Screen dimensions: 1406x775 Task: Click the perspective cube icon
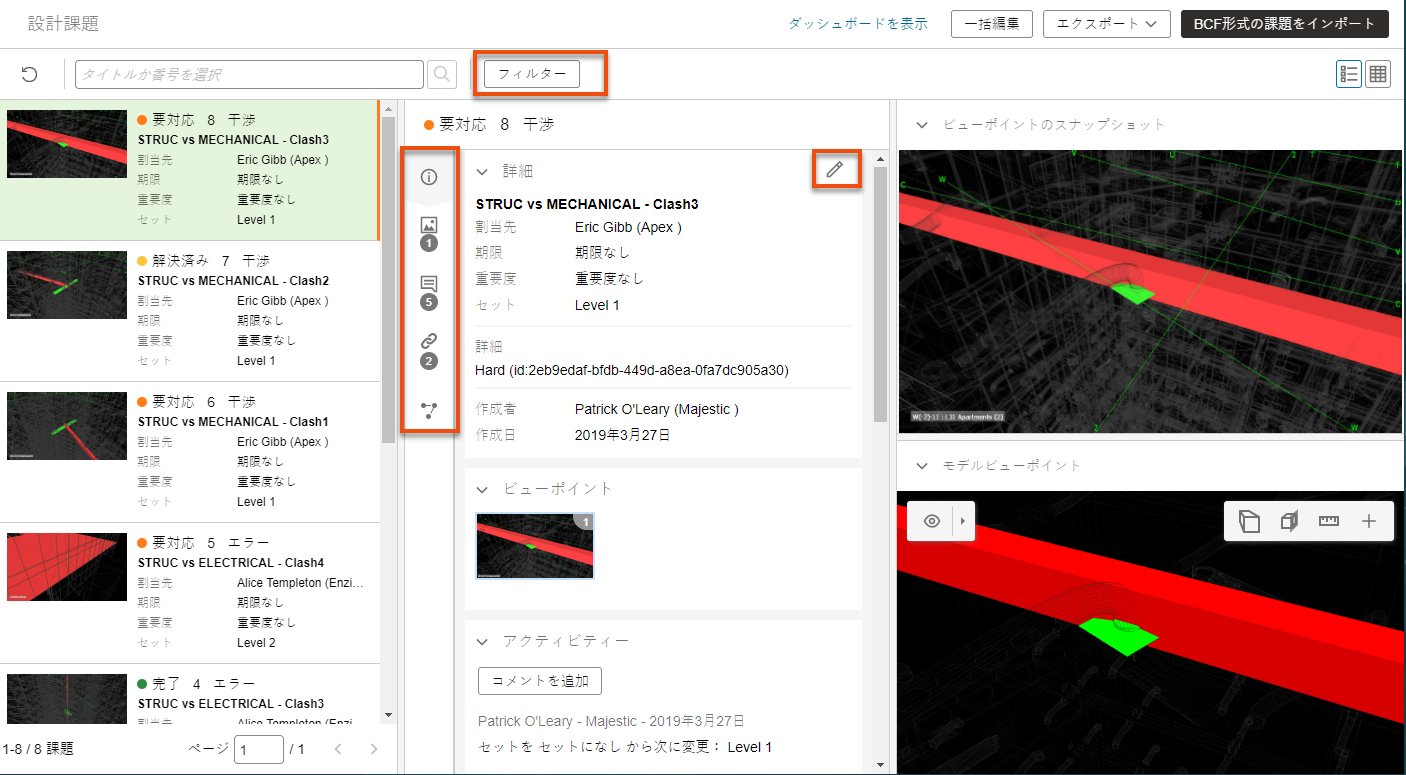[x=1249, y=521]
